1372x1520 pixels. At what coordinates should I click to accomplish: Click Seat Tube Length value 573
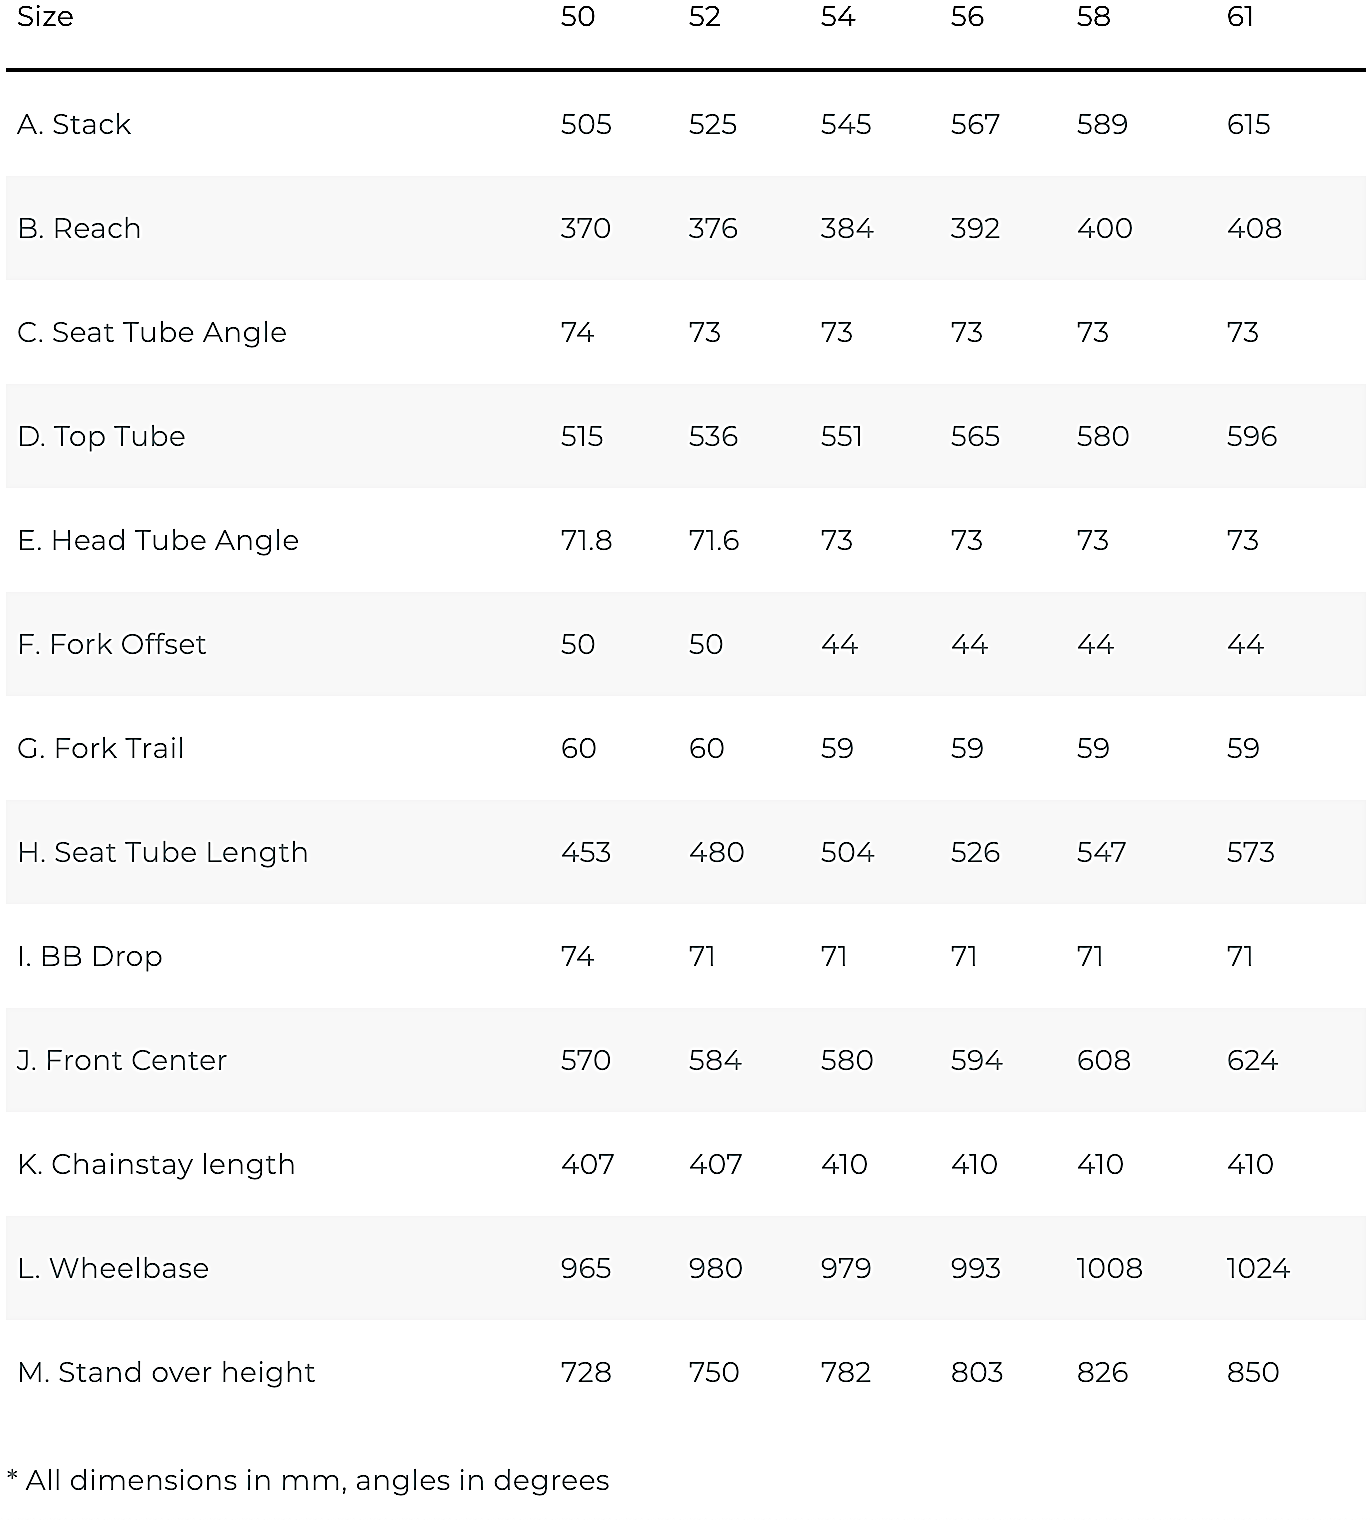point(1251,852)
